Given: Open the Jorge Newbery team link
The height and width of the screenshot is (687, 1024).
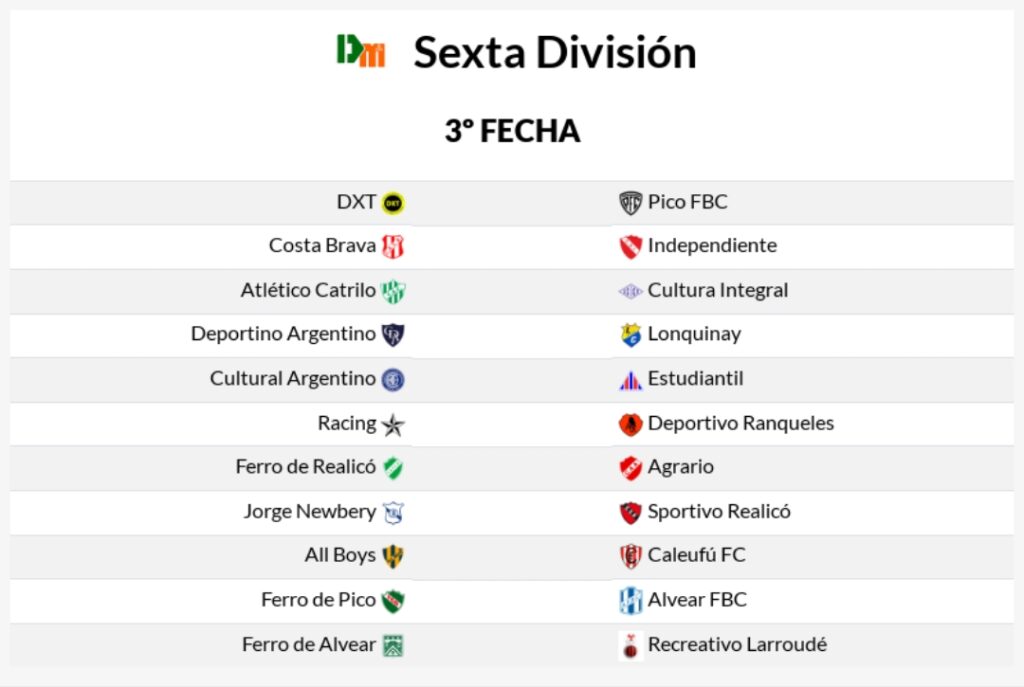Looking at the screenshot, I should 310,512.
